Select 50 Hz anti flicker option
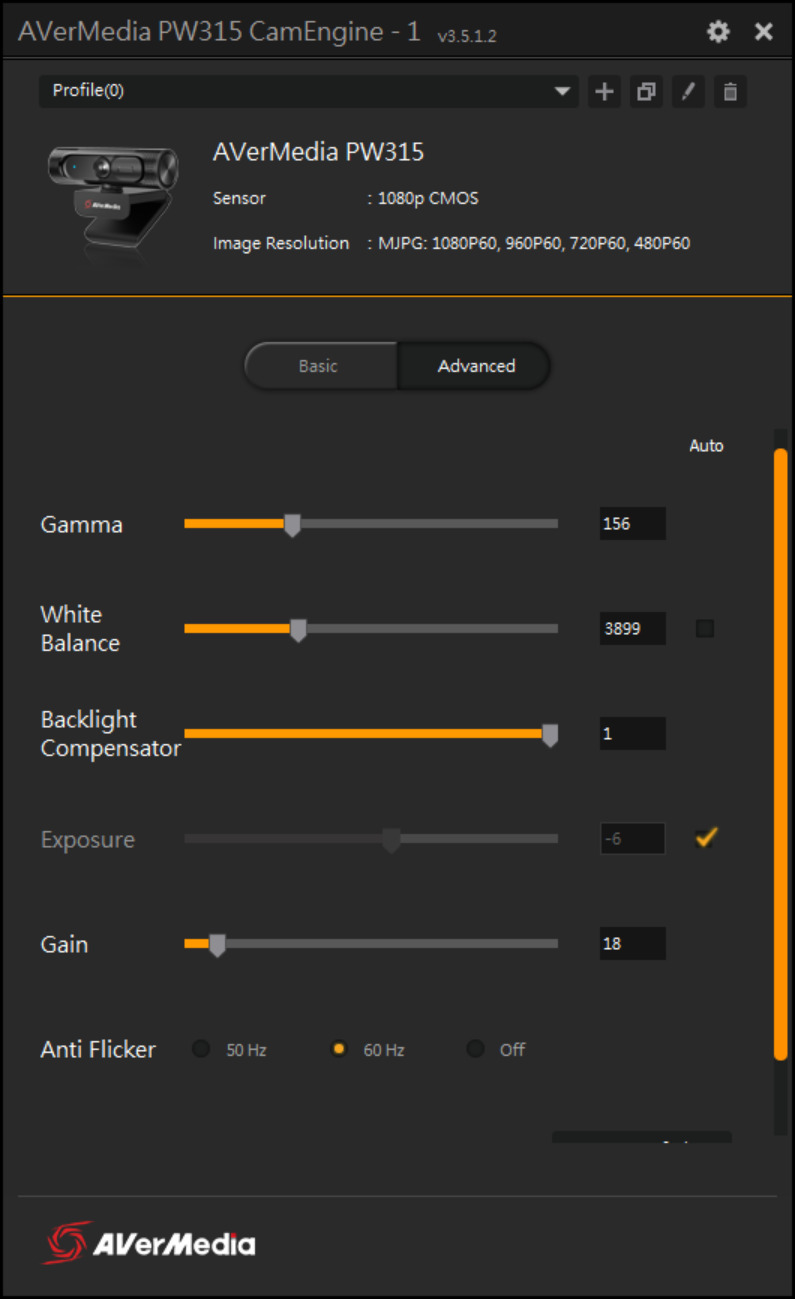The height and width of the screenshot is (1299, 795). pos(202,1049)
